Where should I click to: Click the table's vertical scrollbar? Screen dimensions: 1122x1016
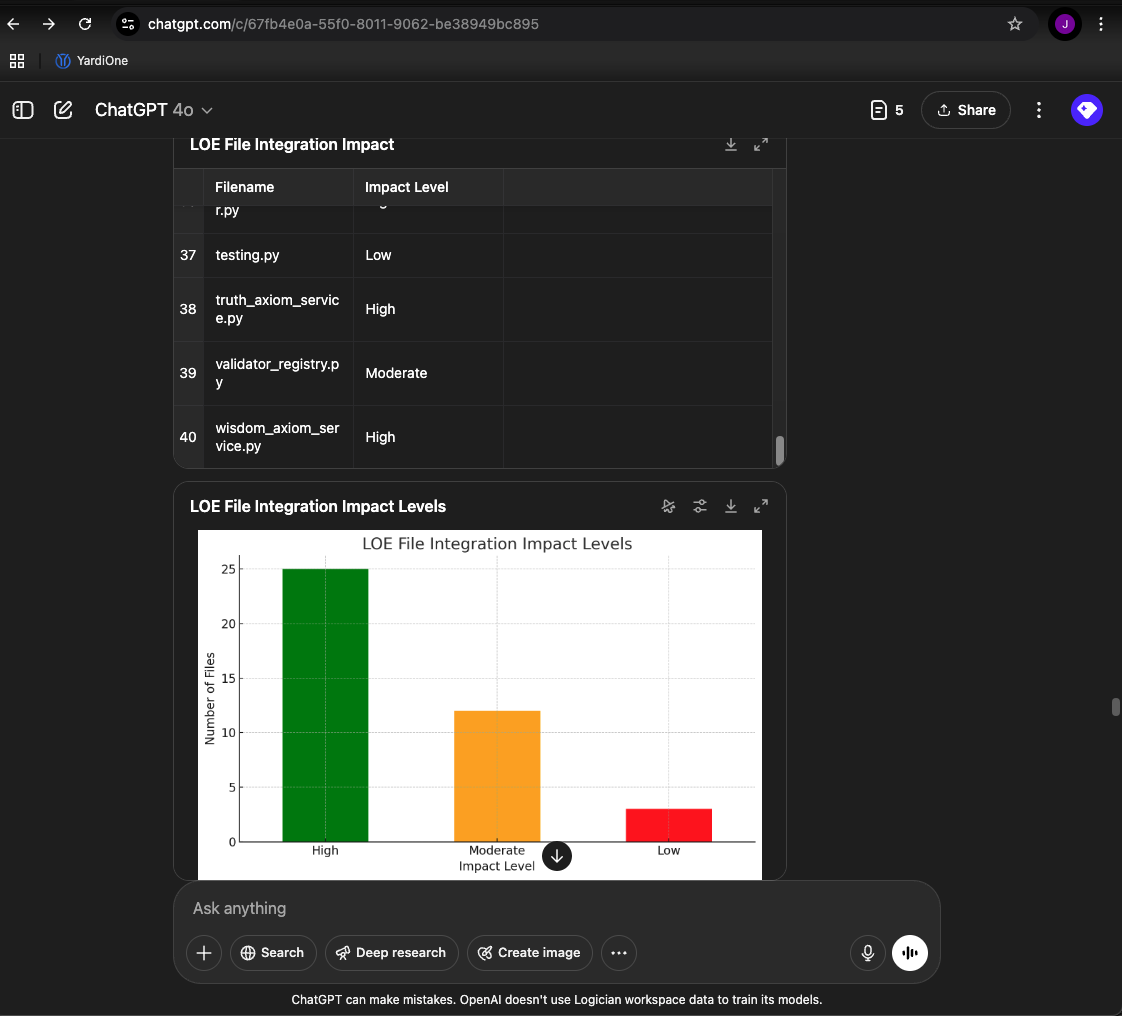click(780, 451)
